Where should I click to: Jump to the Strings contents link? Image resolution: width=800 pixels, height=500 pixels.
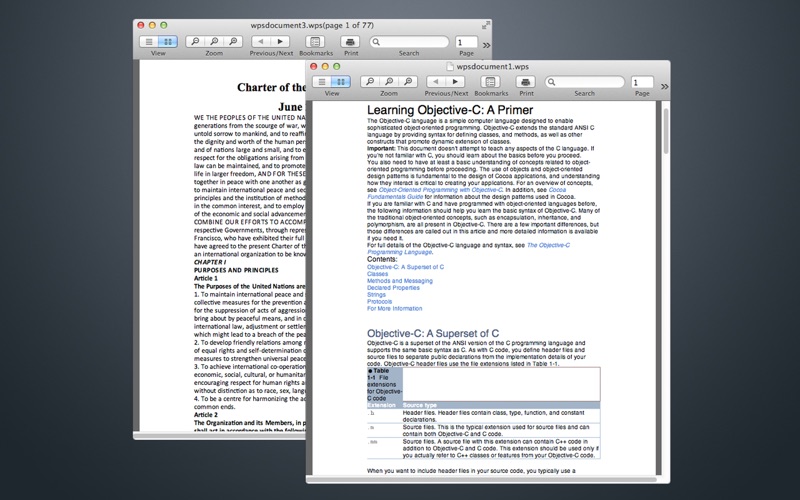coord(377,295)
